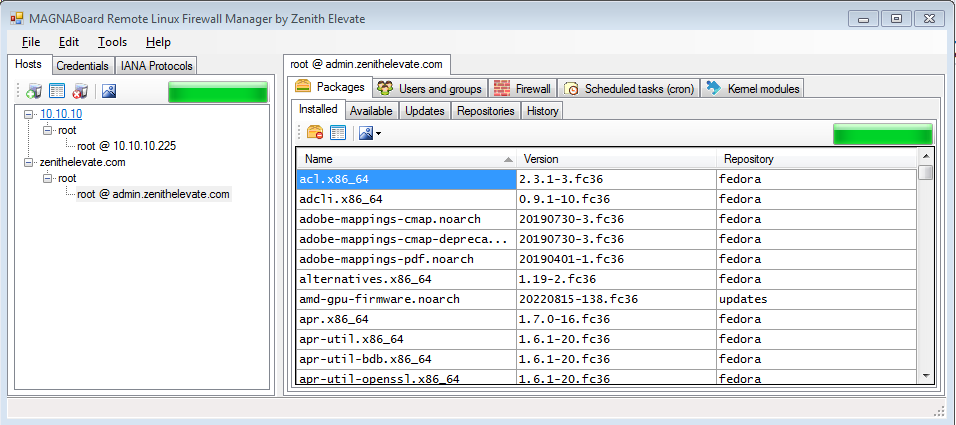This screenshot has width=956, height=425.
Task: Select the root @ admin.zenithelevate.com session tab
Action: 366,63
